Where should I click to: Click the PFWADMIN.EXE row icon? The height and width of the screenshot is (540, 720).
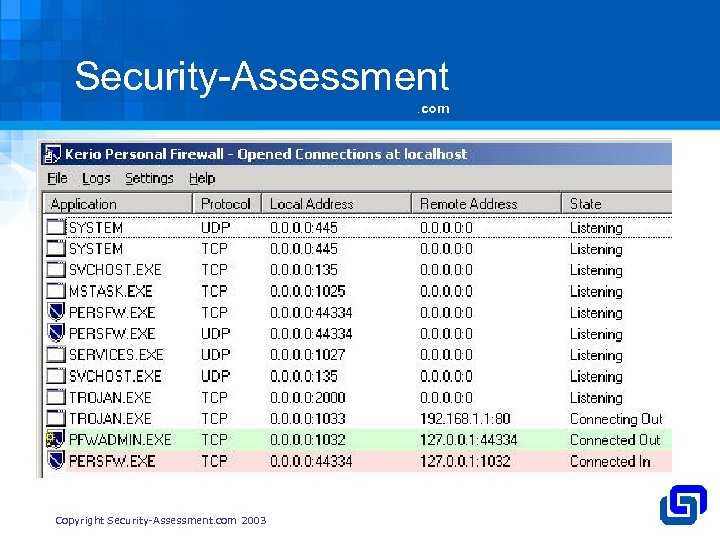[55, 439]
